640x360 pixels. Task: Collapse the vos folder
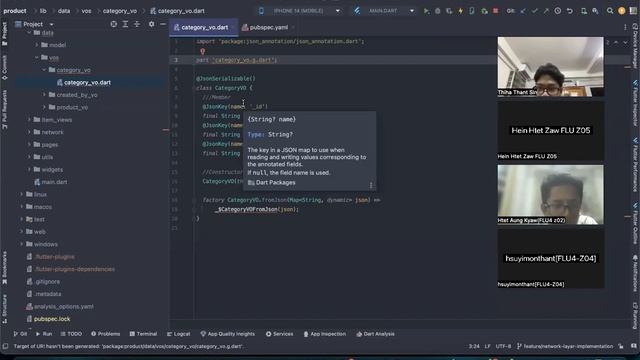click(37, 58)
